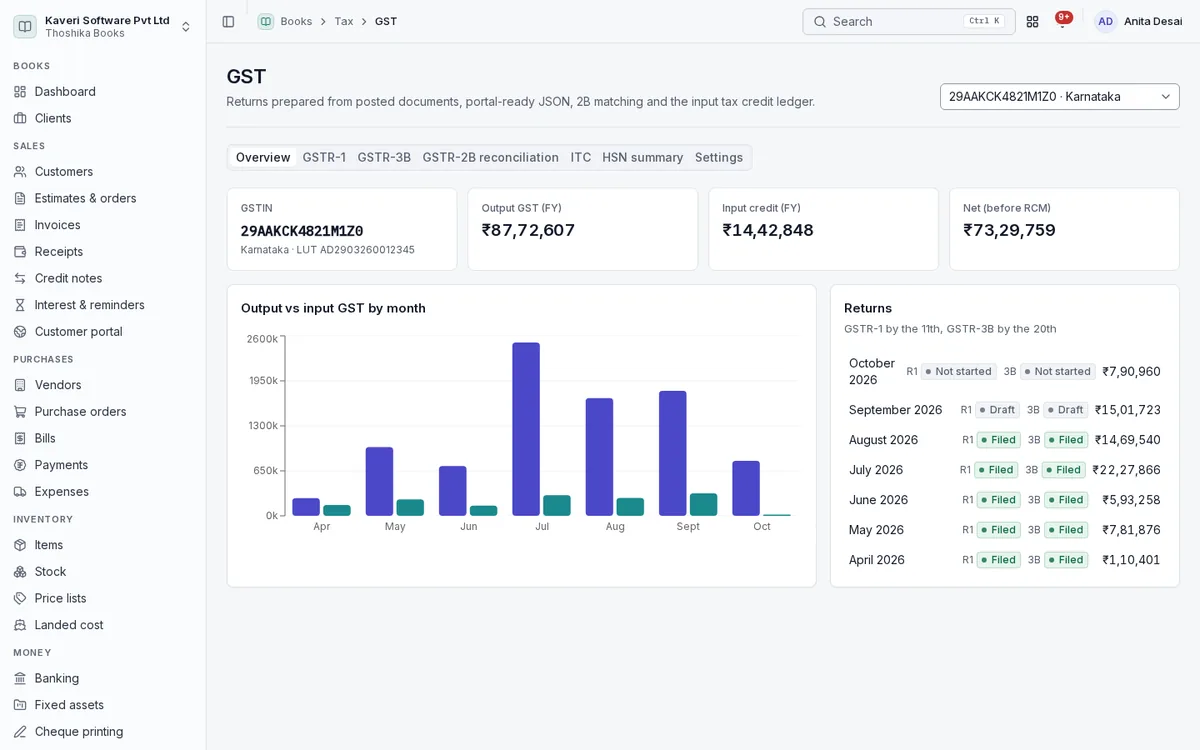Open the May 2026 return row
The image size is (1200, 750).
click(1004, 530)
